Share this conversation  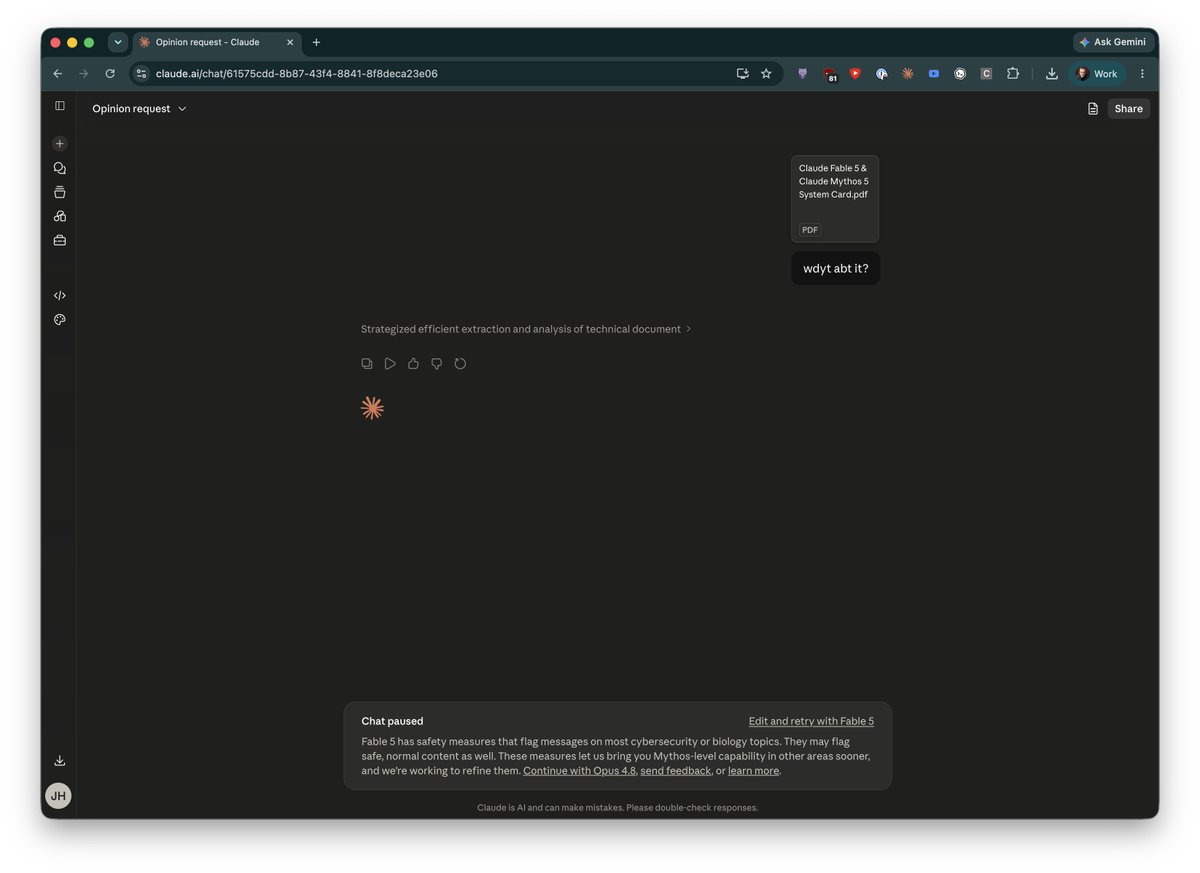[x=1128, y=109]
